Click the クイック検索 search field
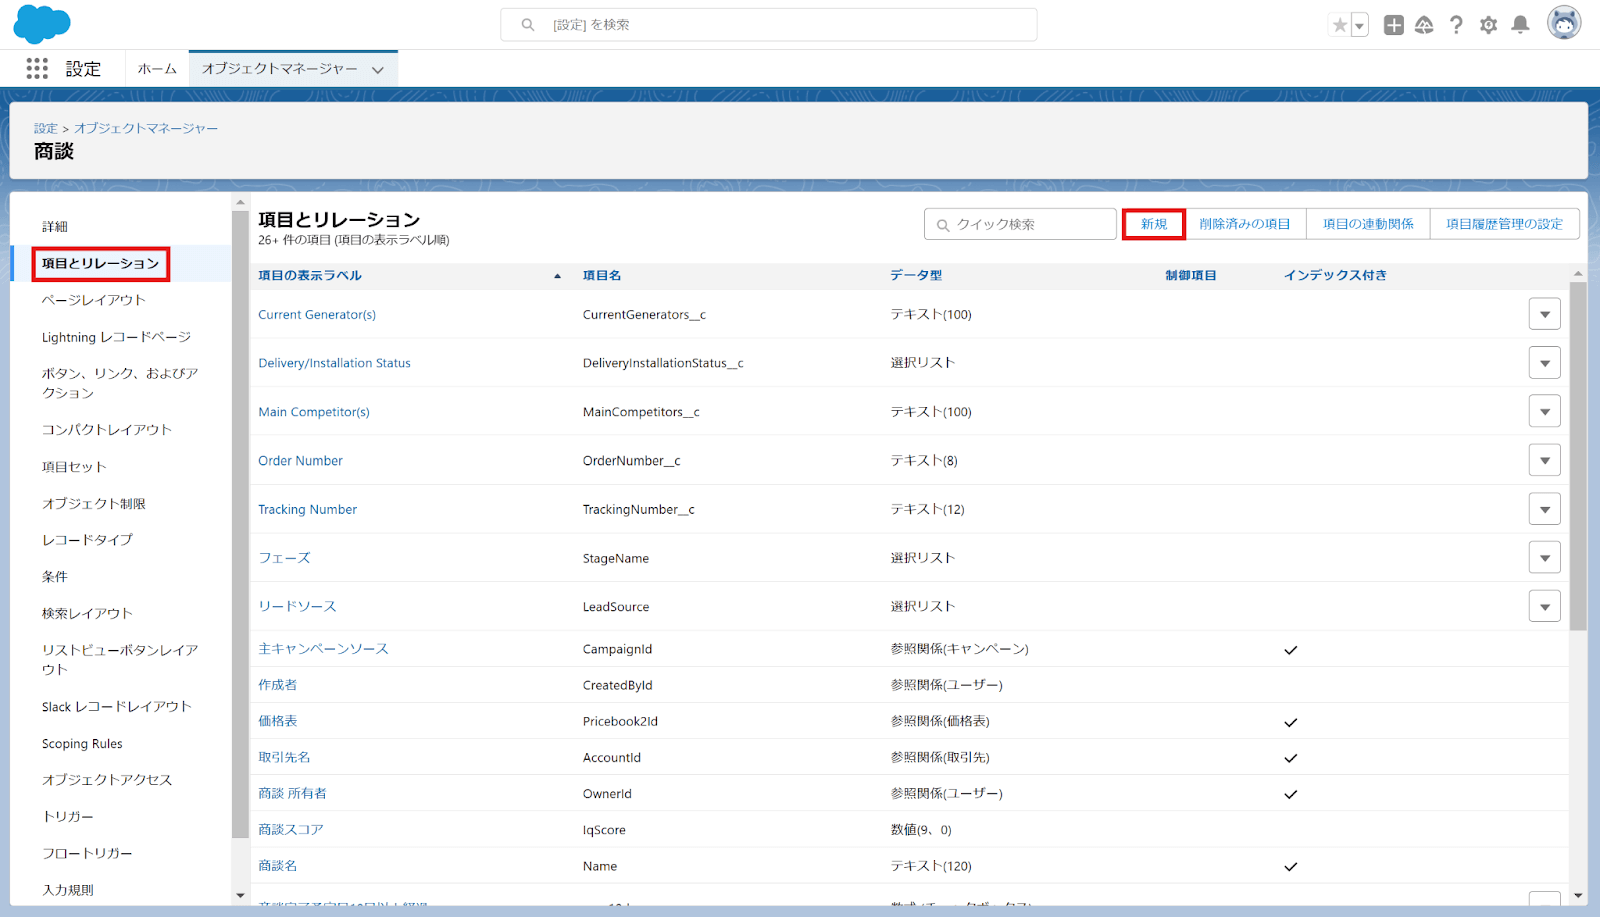The width and height of the screenshot is (1600, 917). coord(1019,224)
